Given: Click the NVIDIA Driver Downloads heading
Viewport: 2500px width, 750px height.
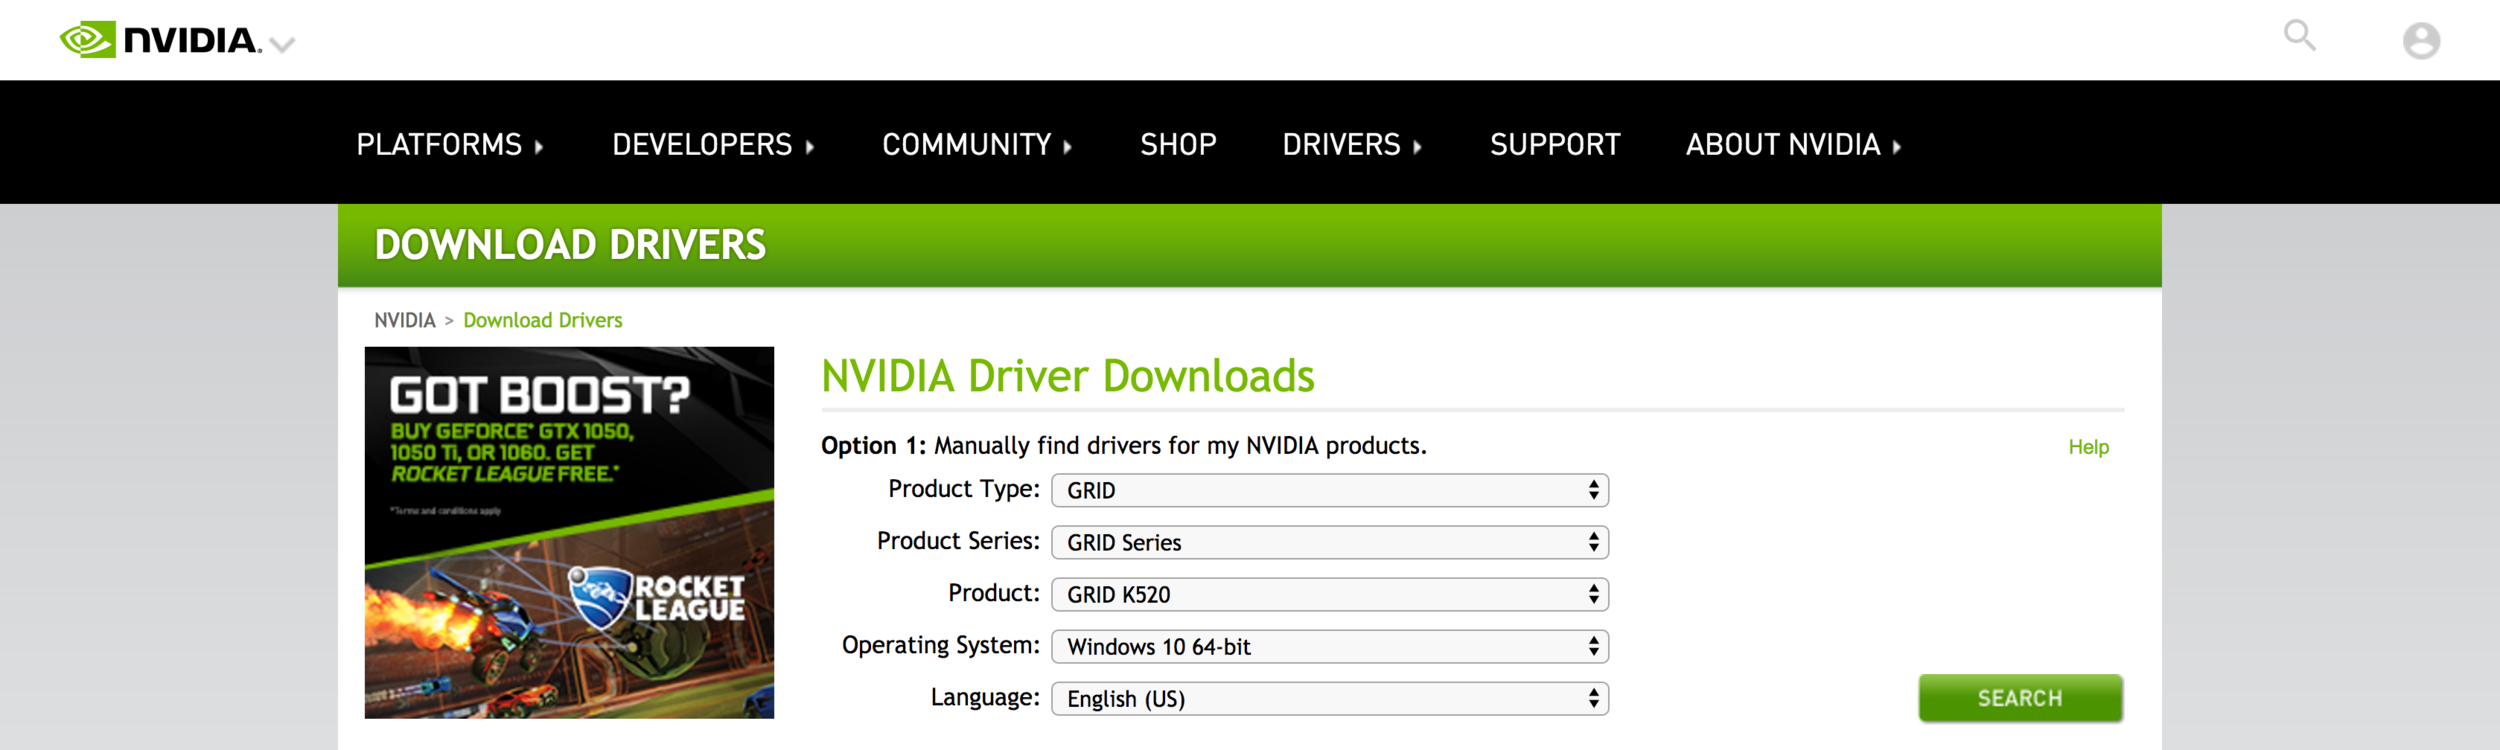Looking at the screenshot, I should pyautogui.click(x=1068, y=377).
